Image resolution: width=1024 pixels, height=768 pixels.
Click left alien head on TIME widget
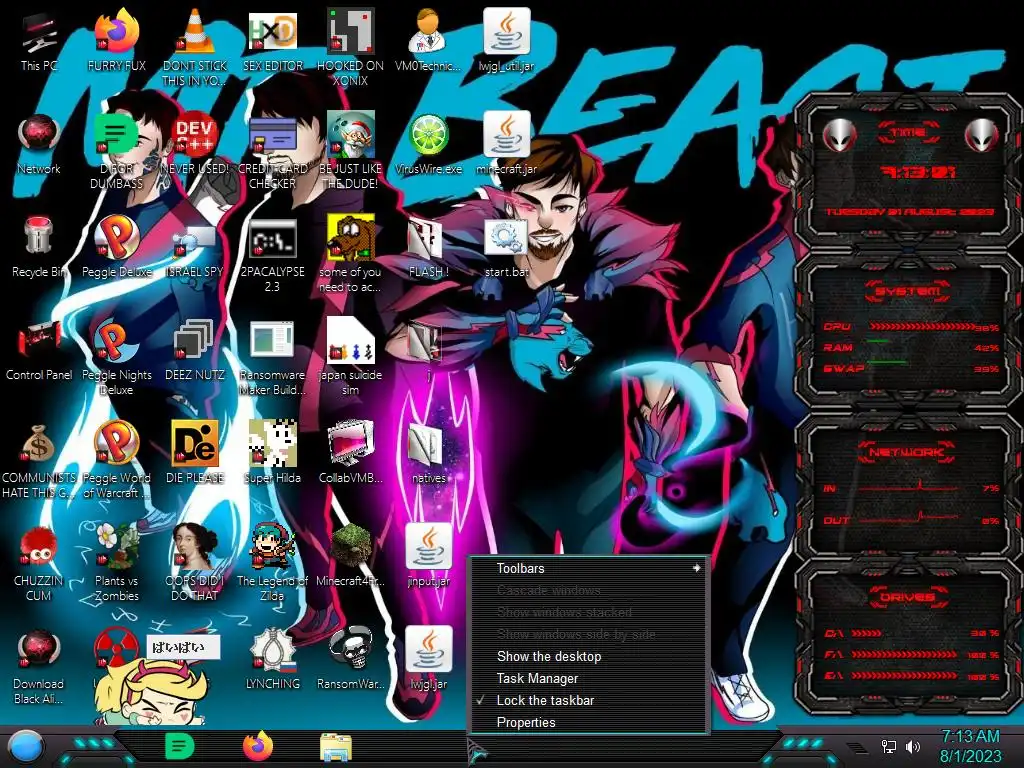click(839, 135)
